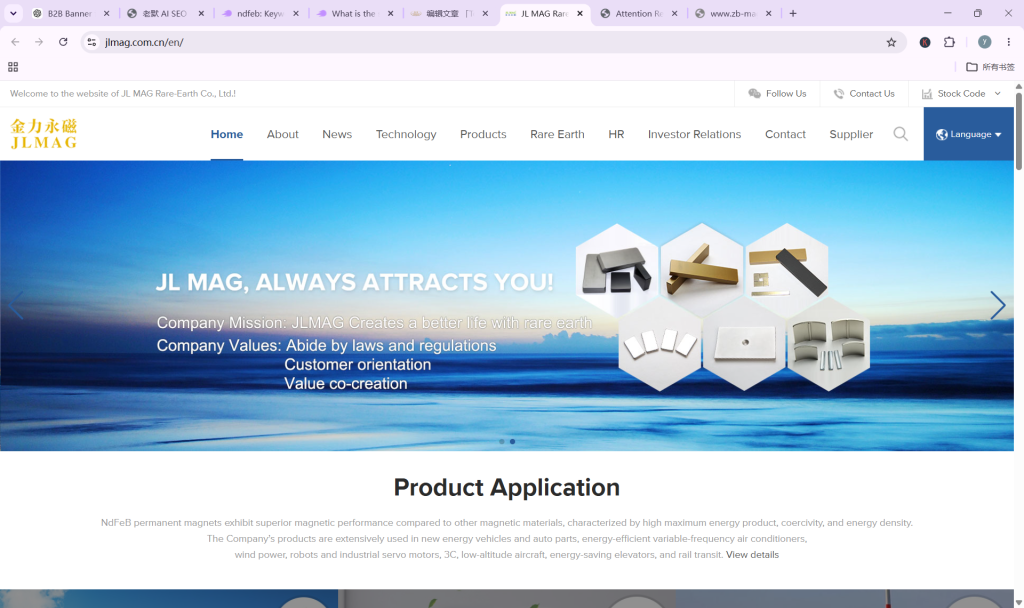Click the red K extension icon
The image size is (1024, 608).
[x=925, y=42]
